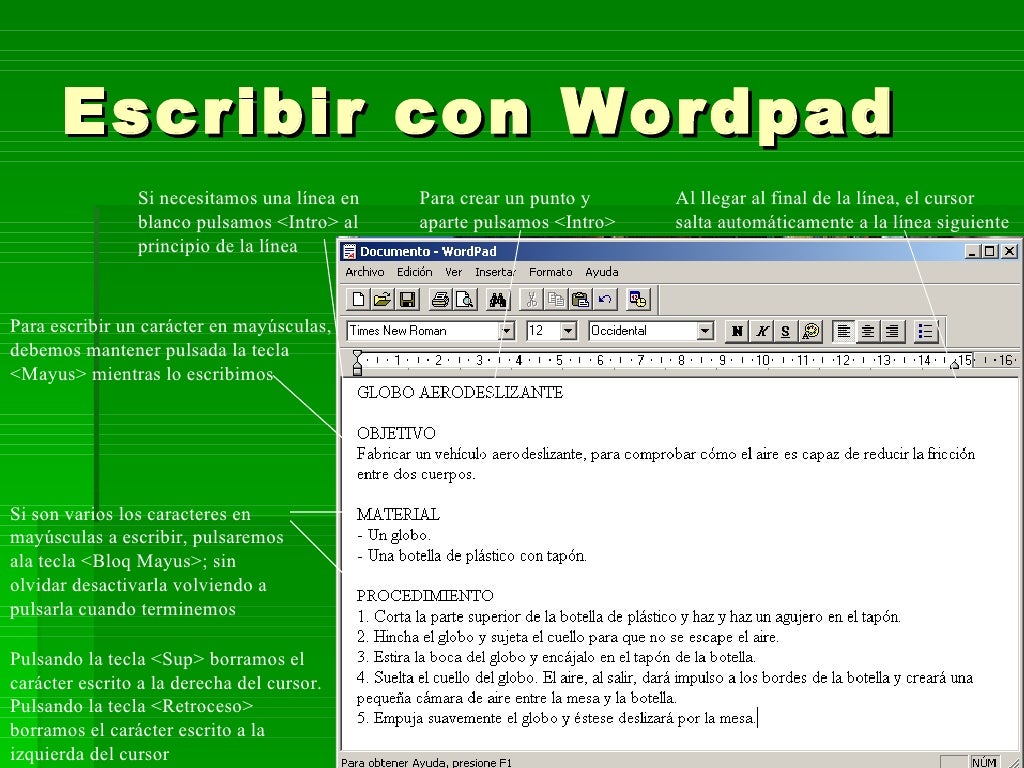Viewport: 1024px width, 768px height.
Task: Click step 3 'Estira la boca del globo' line
Action: pyautogui.click(x=556, y=657)
